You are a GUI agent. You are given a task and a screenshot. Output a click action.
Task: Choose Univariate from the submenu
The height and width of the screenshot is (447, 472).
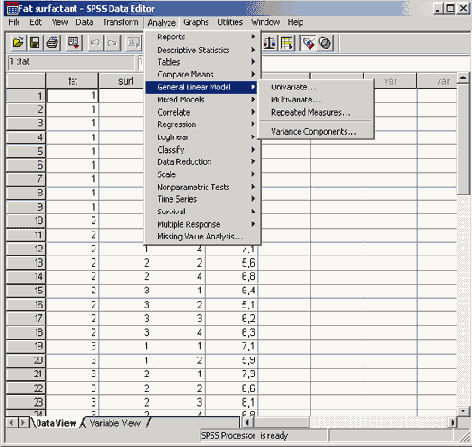(x=316, y=87)
